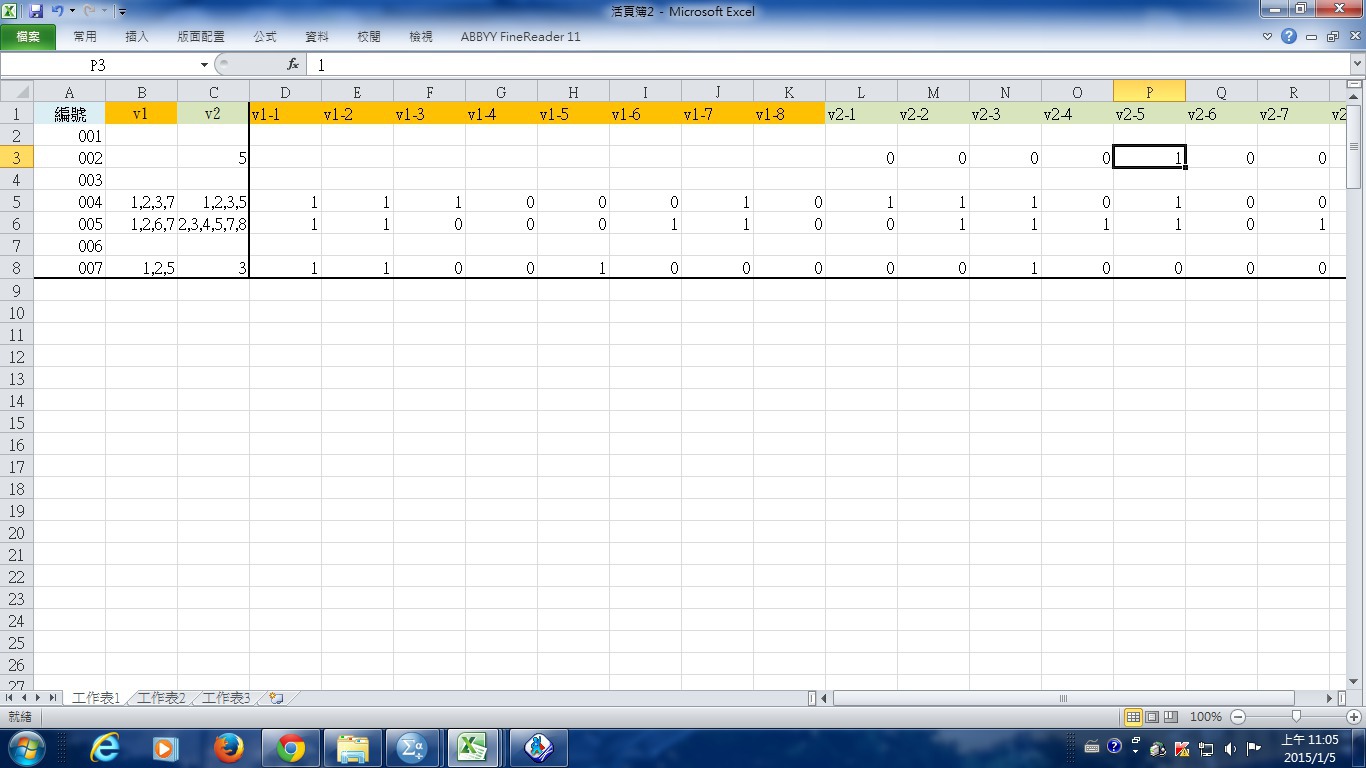Switch to sheet 工作表2
1366x768 pixels.
pos(162,698)
